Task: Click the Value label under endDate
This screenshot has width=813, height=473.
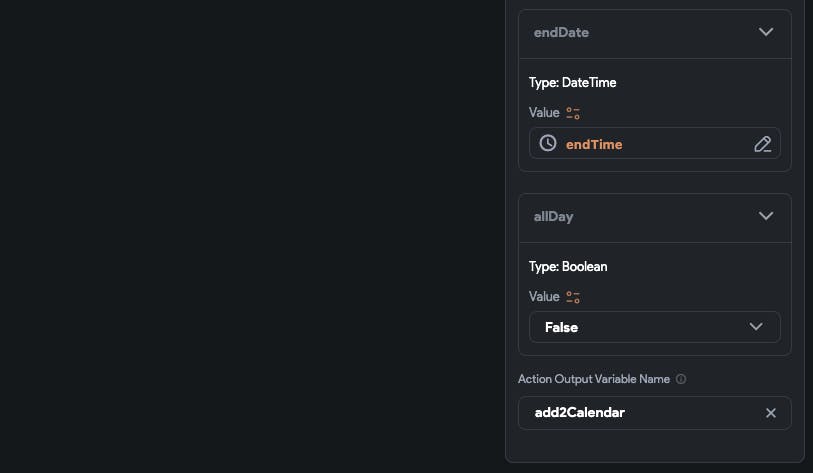Action: point(544,113)
